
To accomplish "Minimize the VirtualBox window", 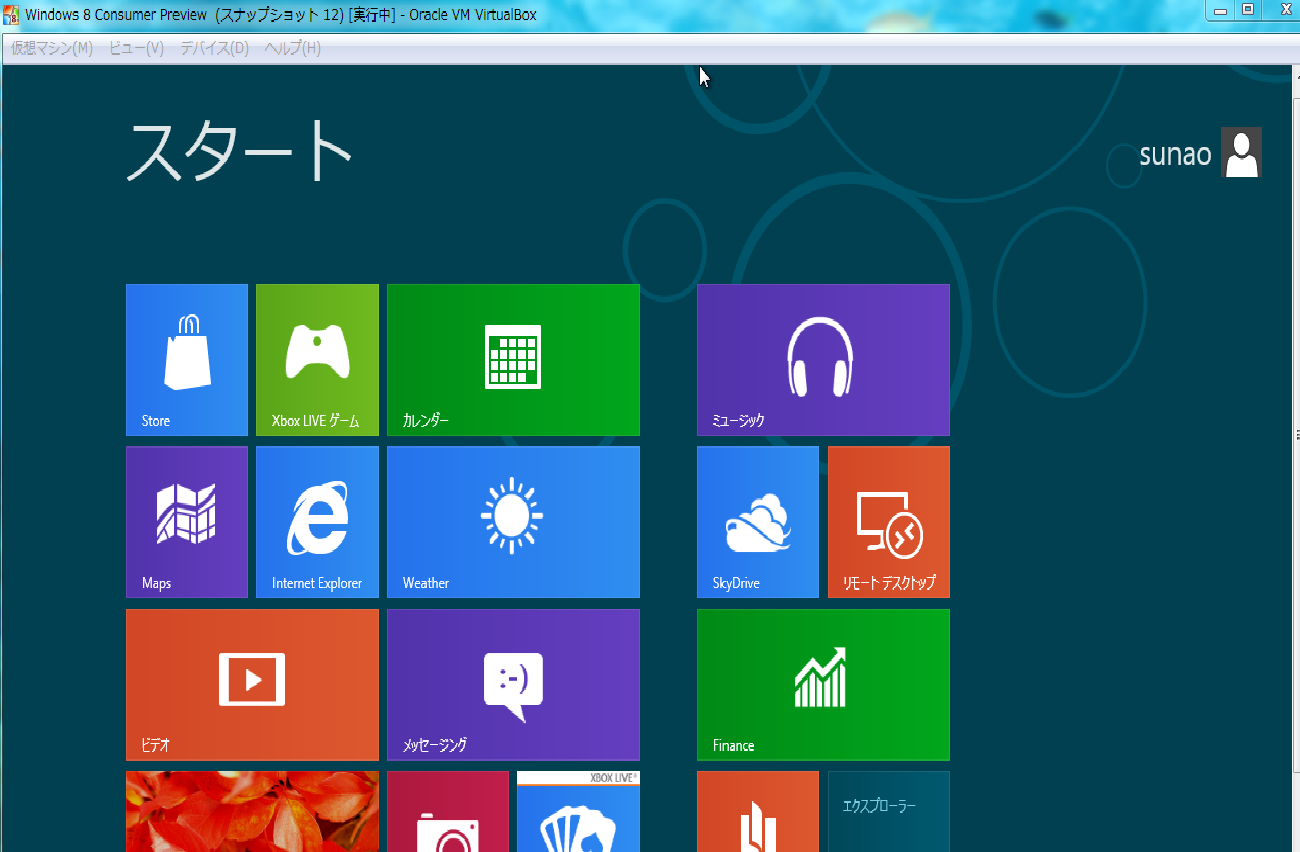I will click(x=1220, y=9).
